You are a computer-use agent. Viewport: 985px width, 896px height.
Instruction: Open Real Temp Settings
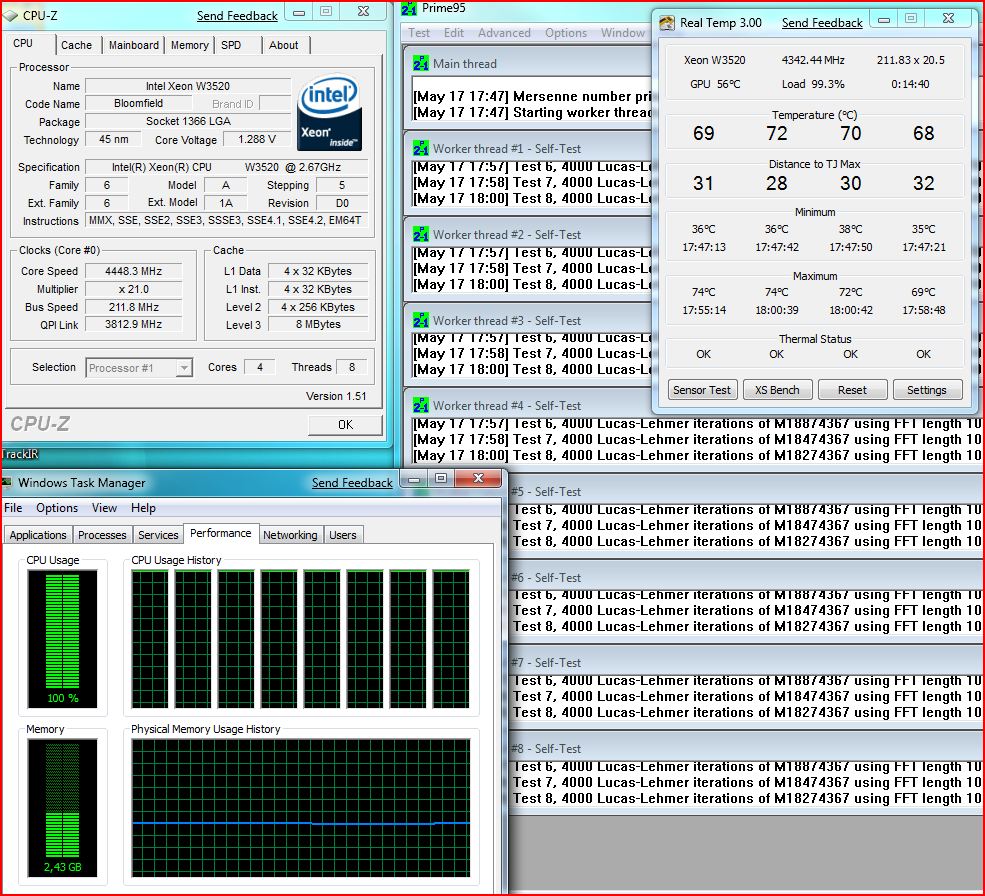click(926, 390)
